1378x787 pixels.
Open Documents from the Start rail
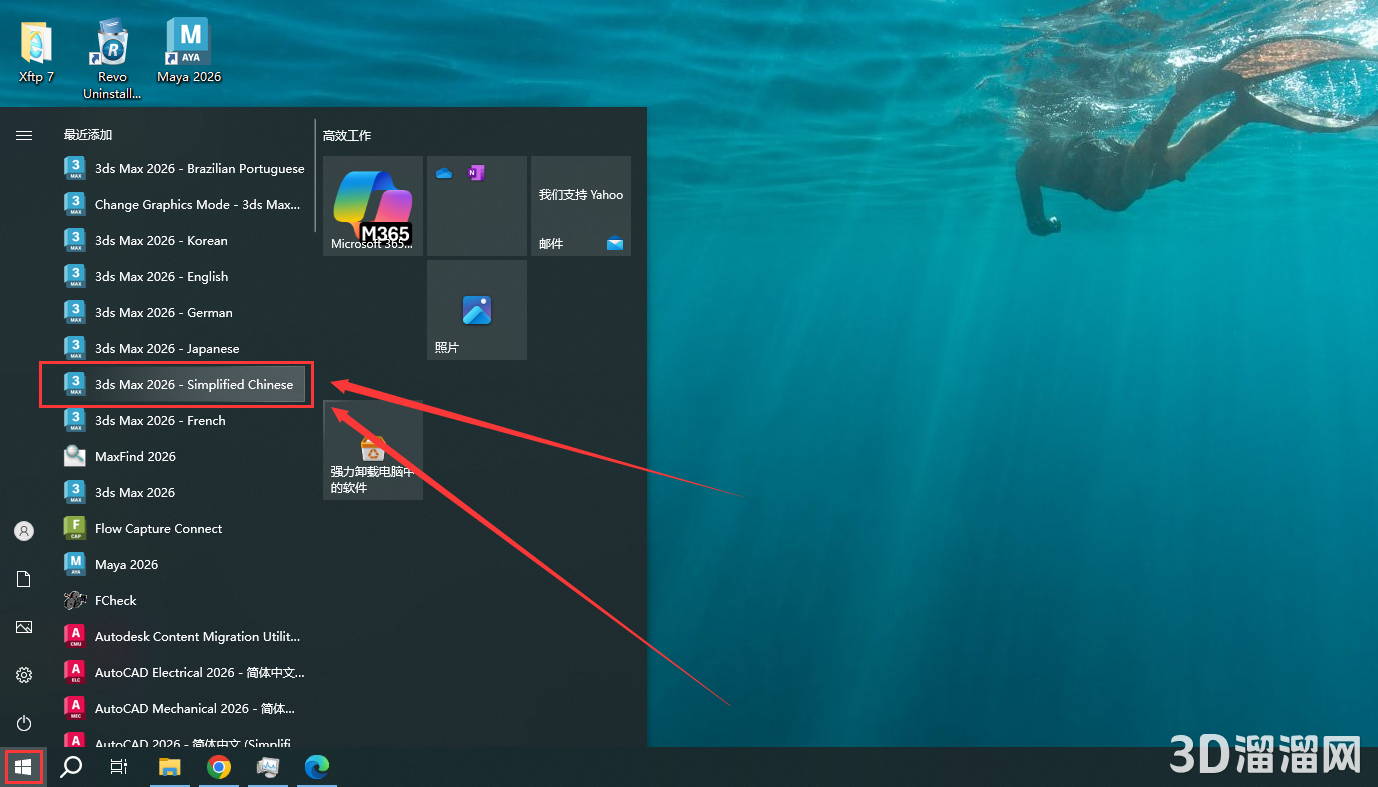click(x=24, y=579)
